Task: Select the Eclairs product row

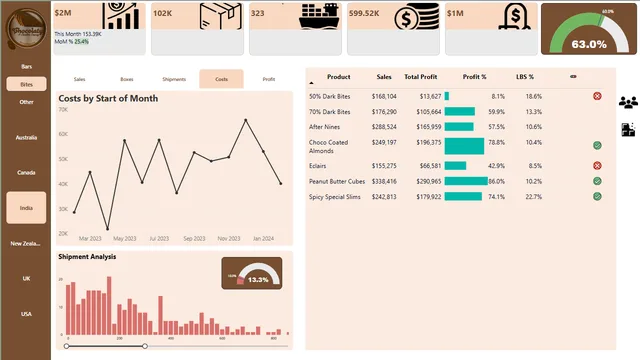Action: coord(456,166)
